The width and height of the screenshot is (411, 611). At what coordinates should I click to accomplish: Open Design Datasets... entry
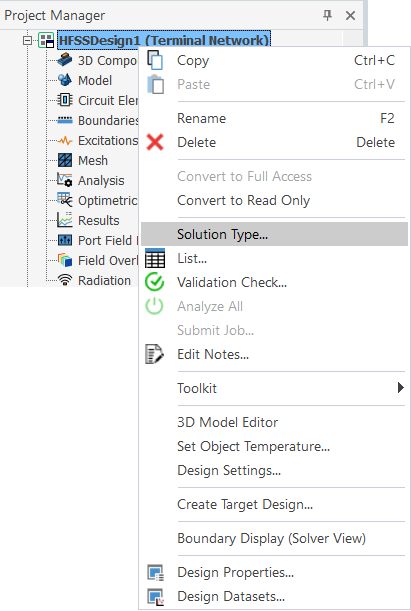pos(274,596)
